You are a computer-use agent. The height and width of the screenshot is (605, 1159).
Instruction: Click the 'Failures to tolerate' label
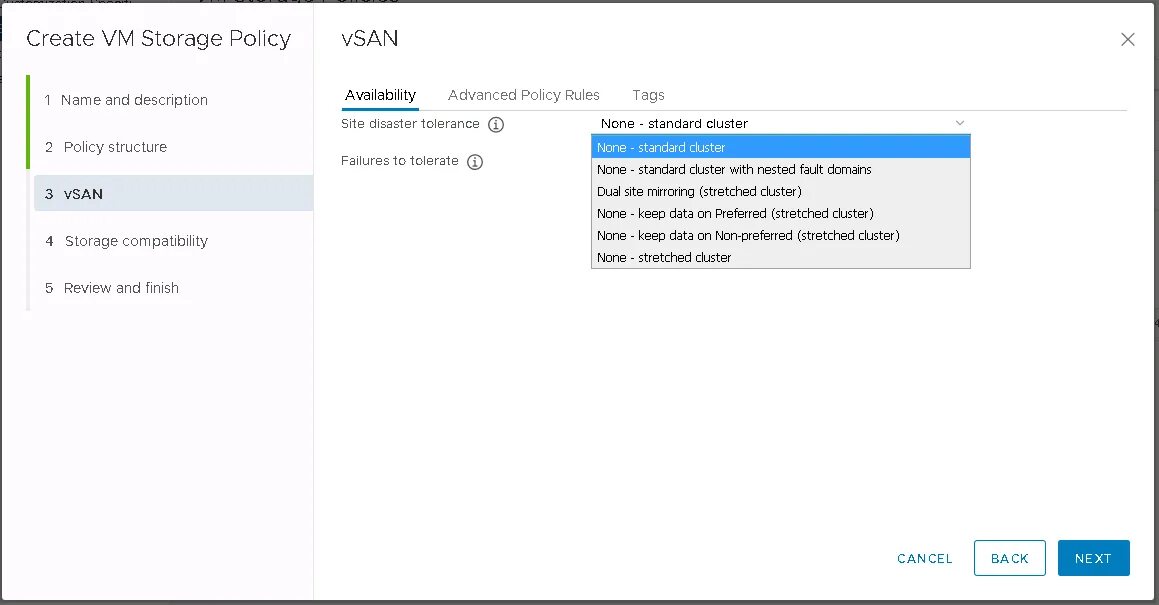click(x=400, y=160)
